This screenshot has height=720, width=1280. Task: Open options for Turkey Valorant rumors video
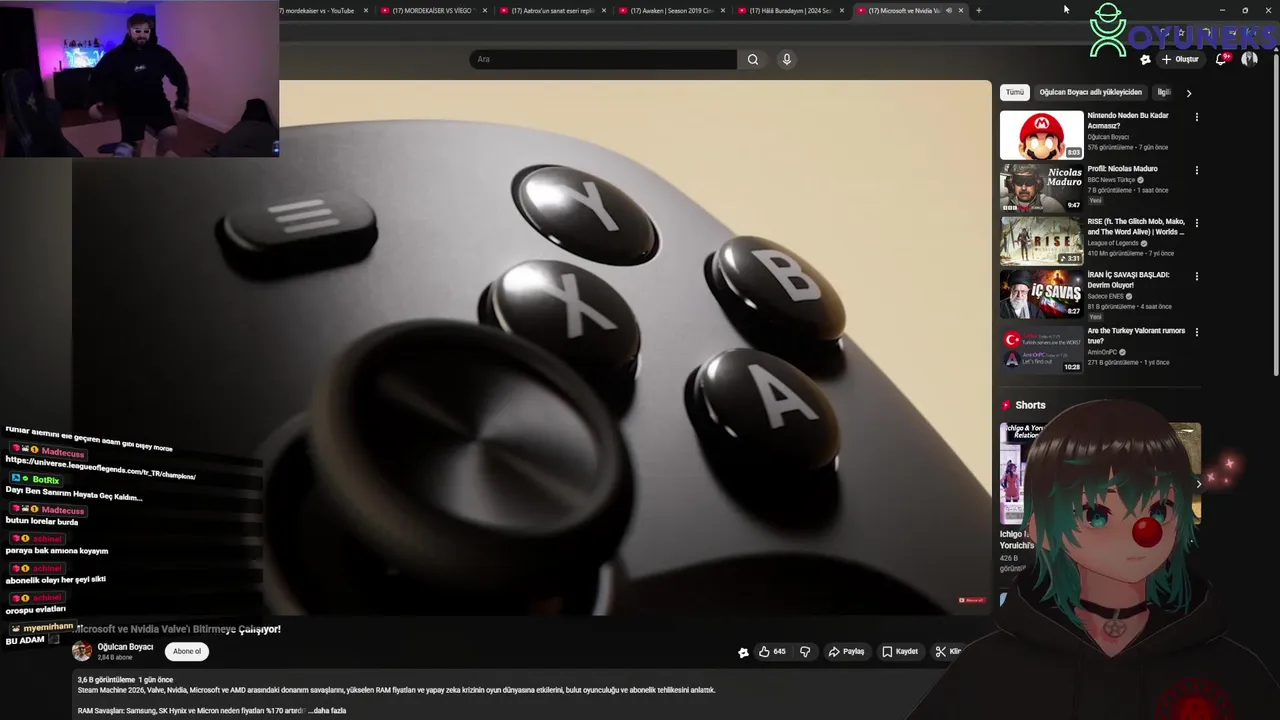pyautogui.click(x=1197, y=332)
